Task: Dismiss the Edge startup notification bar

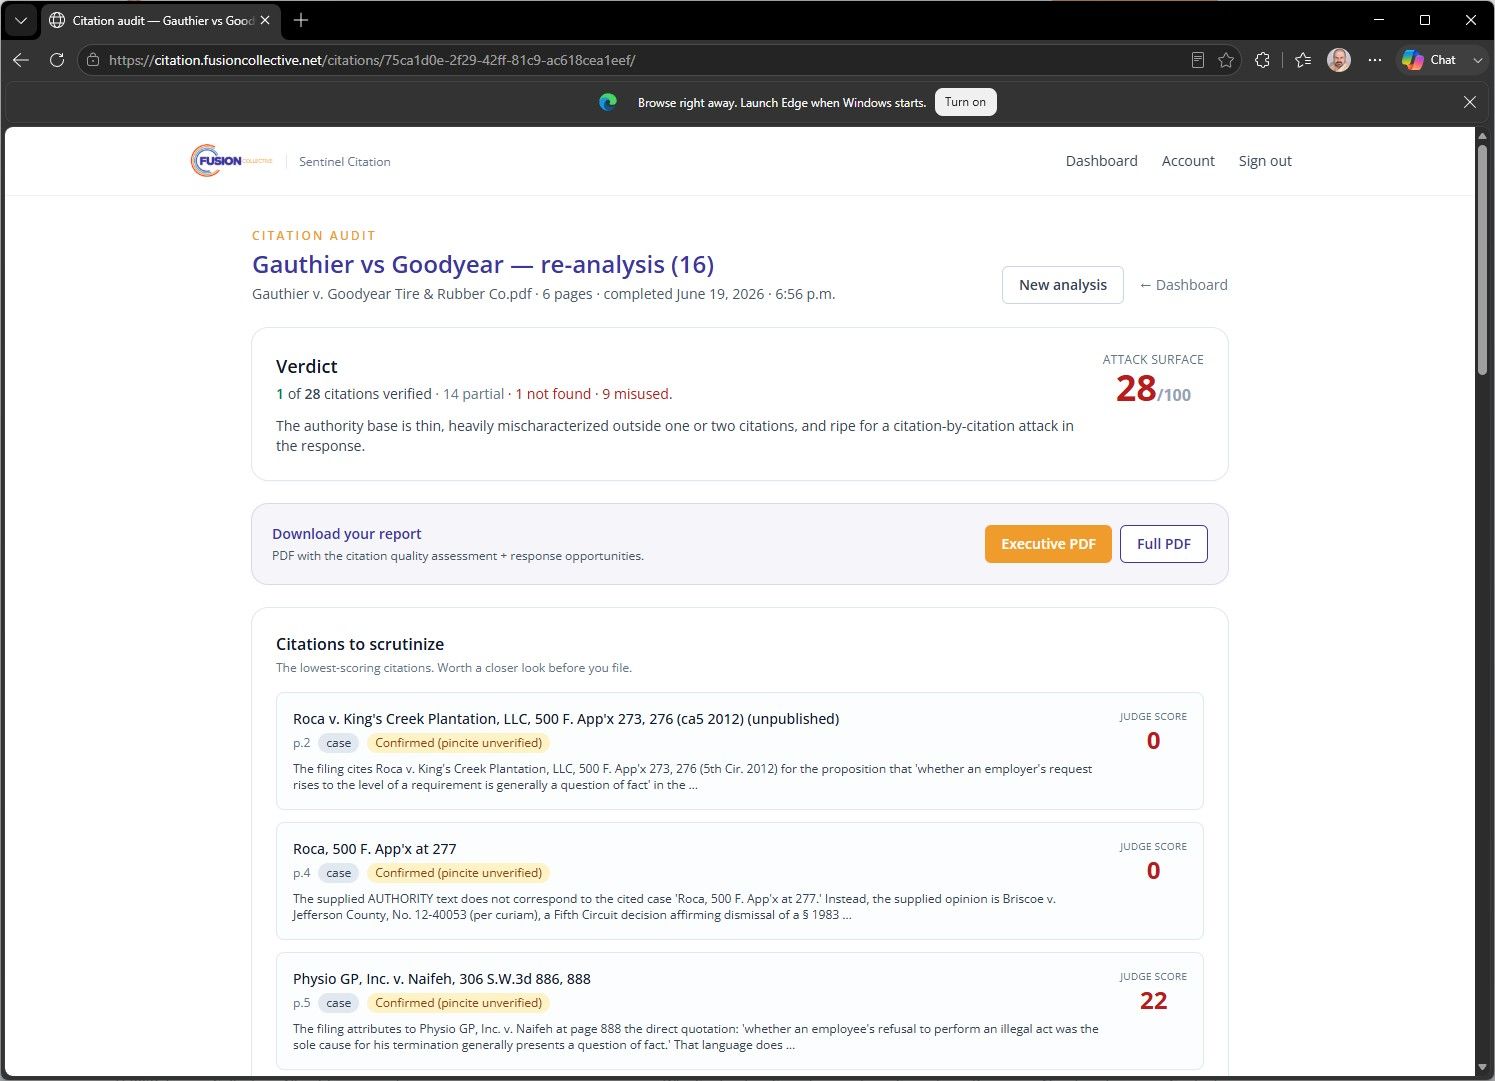Action: (1470, 102)
